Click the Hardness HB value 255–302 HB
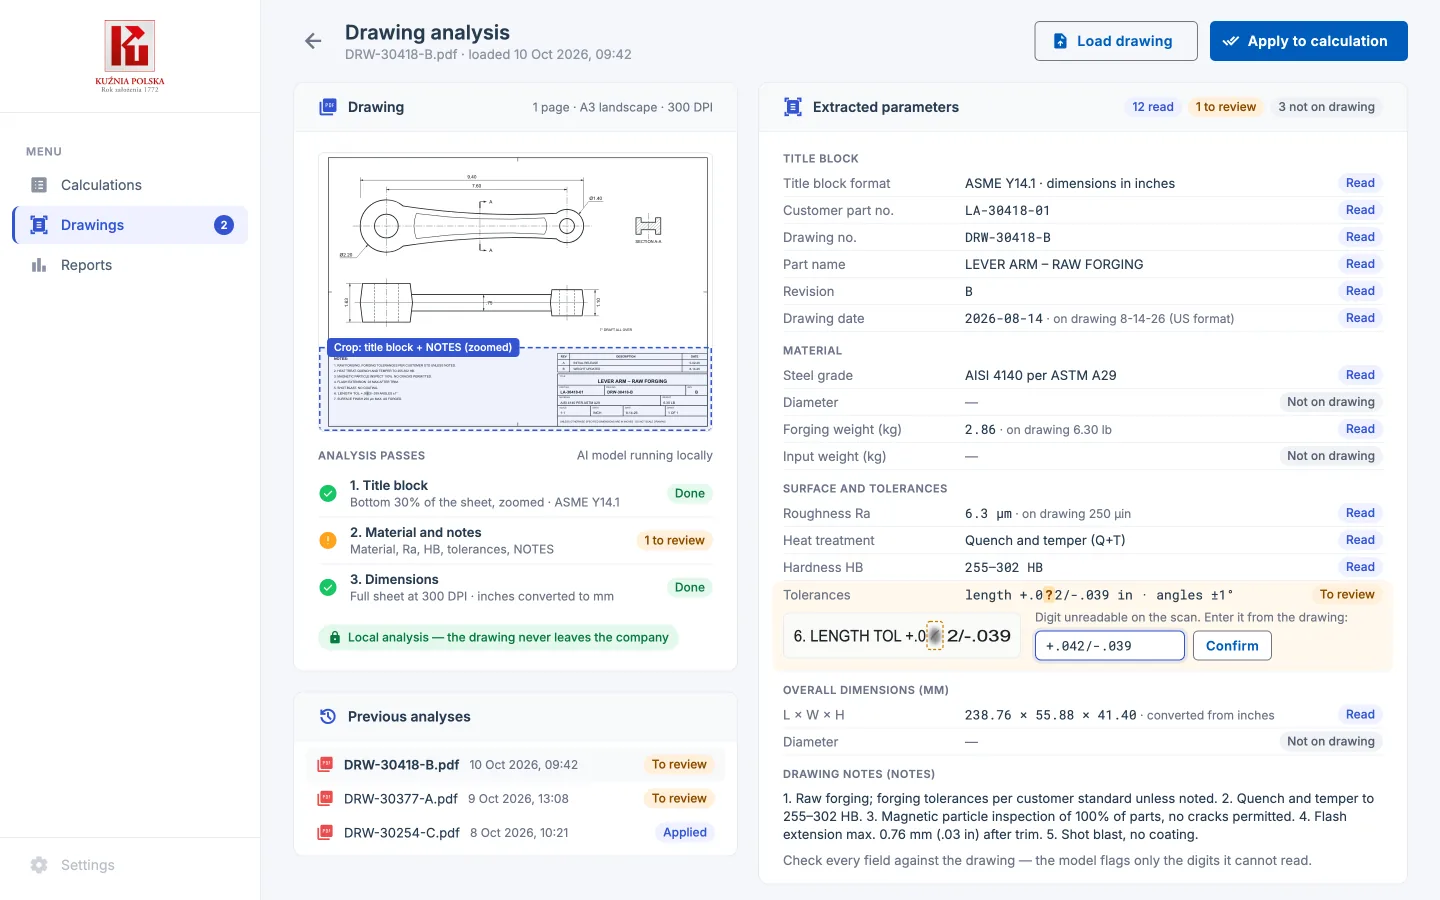The width and height of the screenshot is (1440, 900). click(1004, 567)
